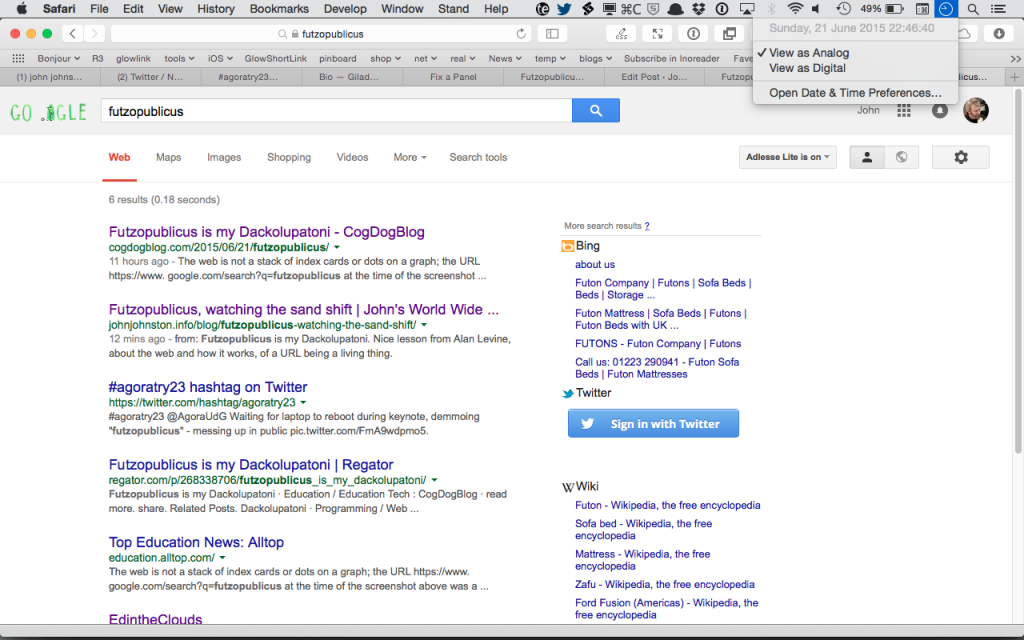The height and width of the screenshot is (640, 1024).
Task: Switch to the Images search tab
Action: (224, 157)
